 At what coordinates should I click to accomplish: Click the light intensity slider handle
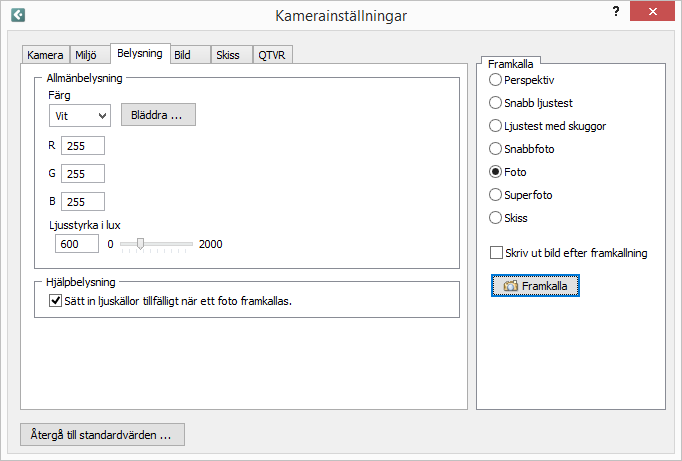pos(141,244)
